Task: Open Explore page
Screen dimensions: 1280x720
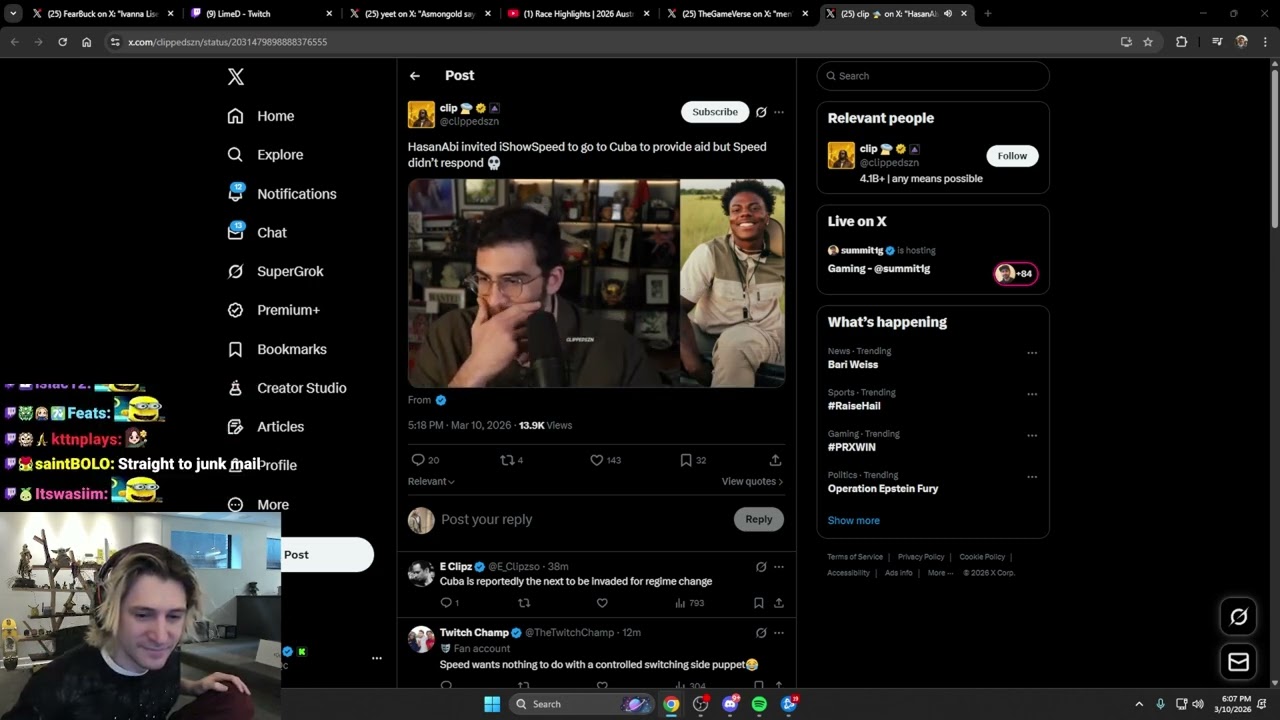Action: pyautogui.click(x=265, y=155)
